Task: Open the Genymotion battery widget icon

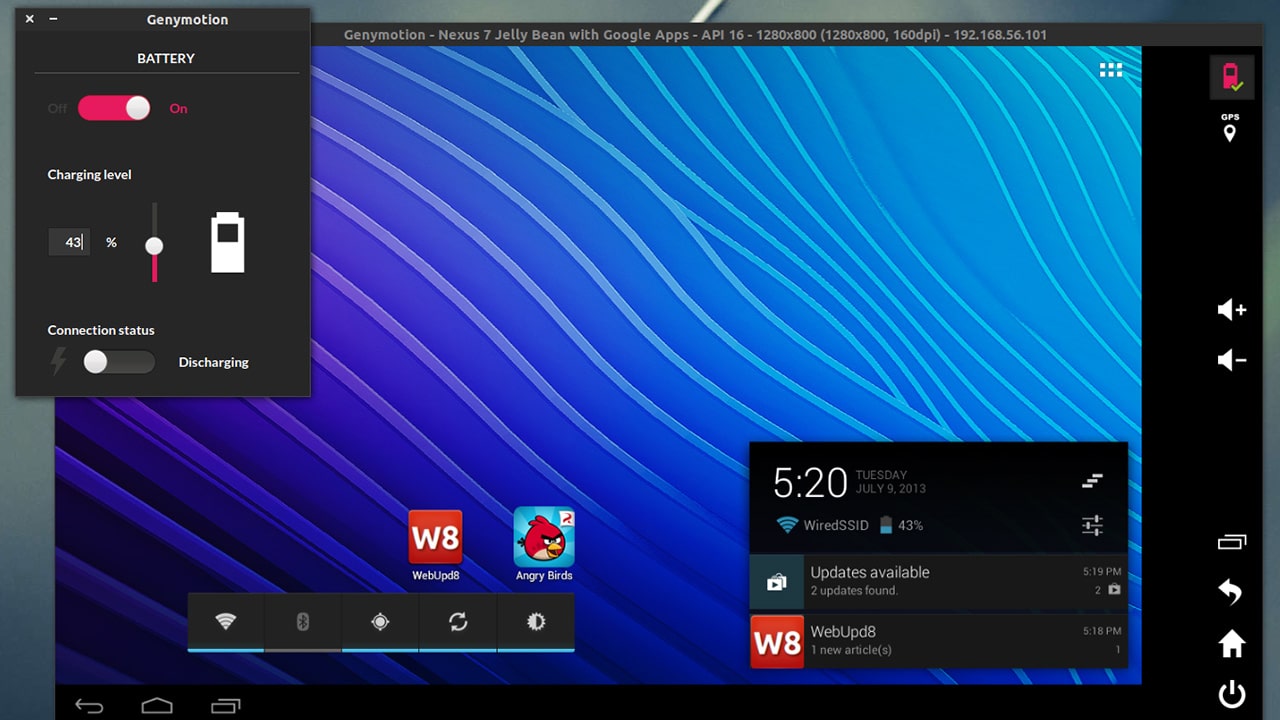Action: tap(1231, 77)
